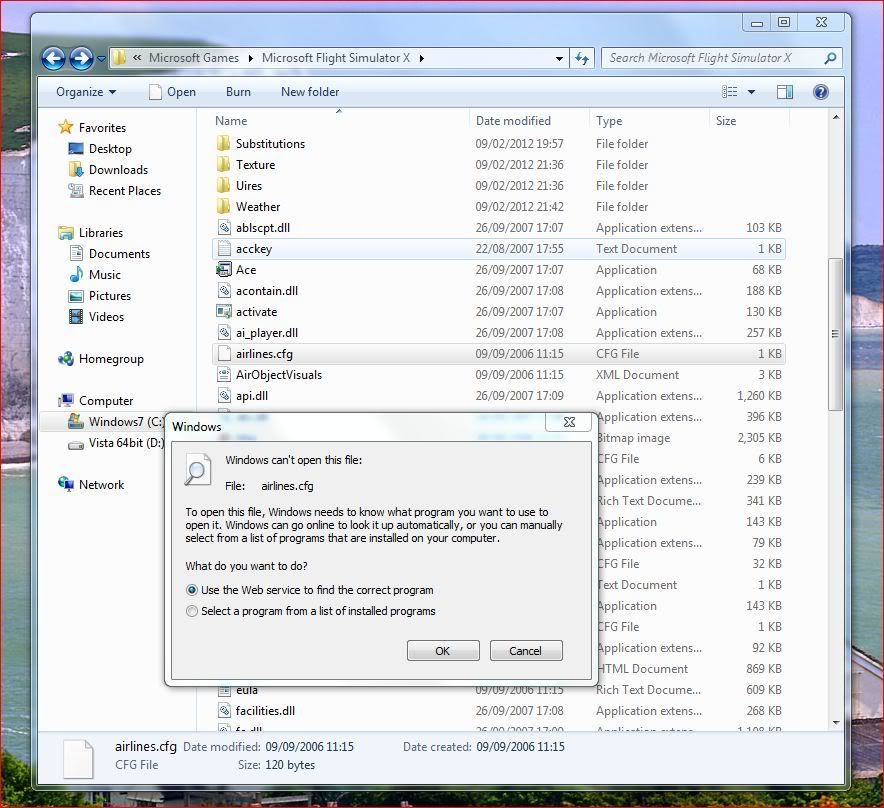Select Network in navigation pane
Viewport: 884px width, 808px height.
(x=91, y=484)
